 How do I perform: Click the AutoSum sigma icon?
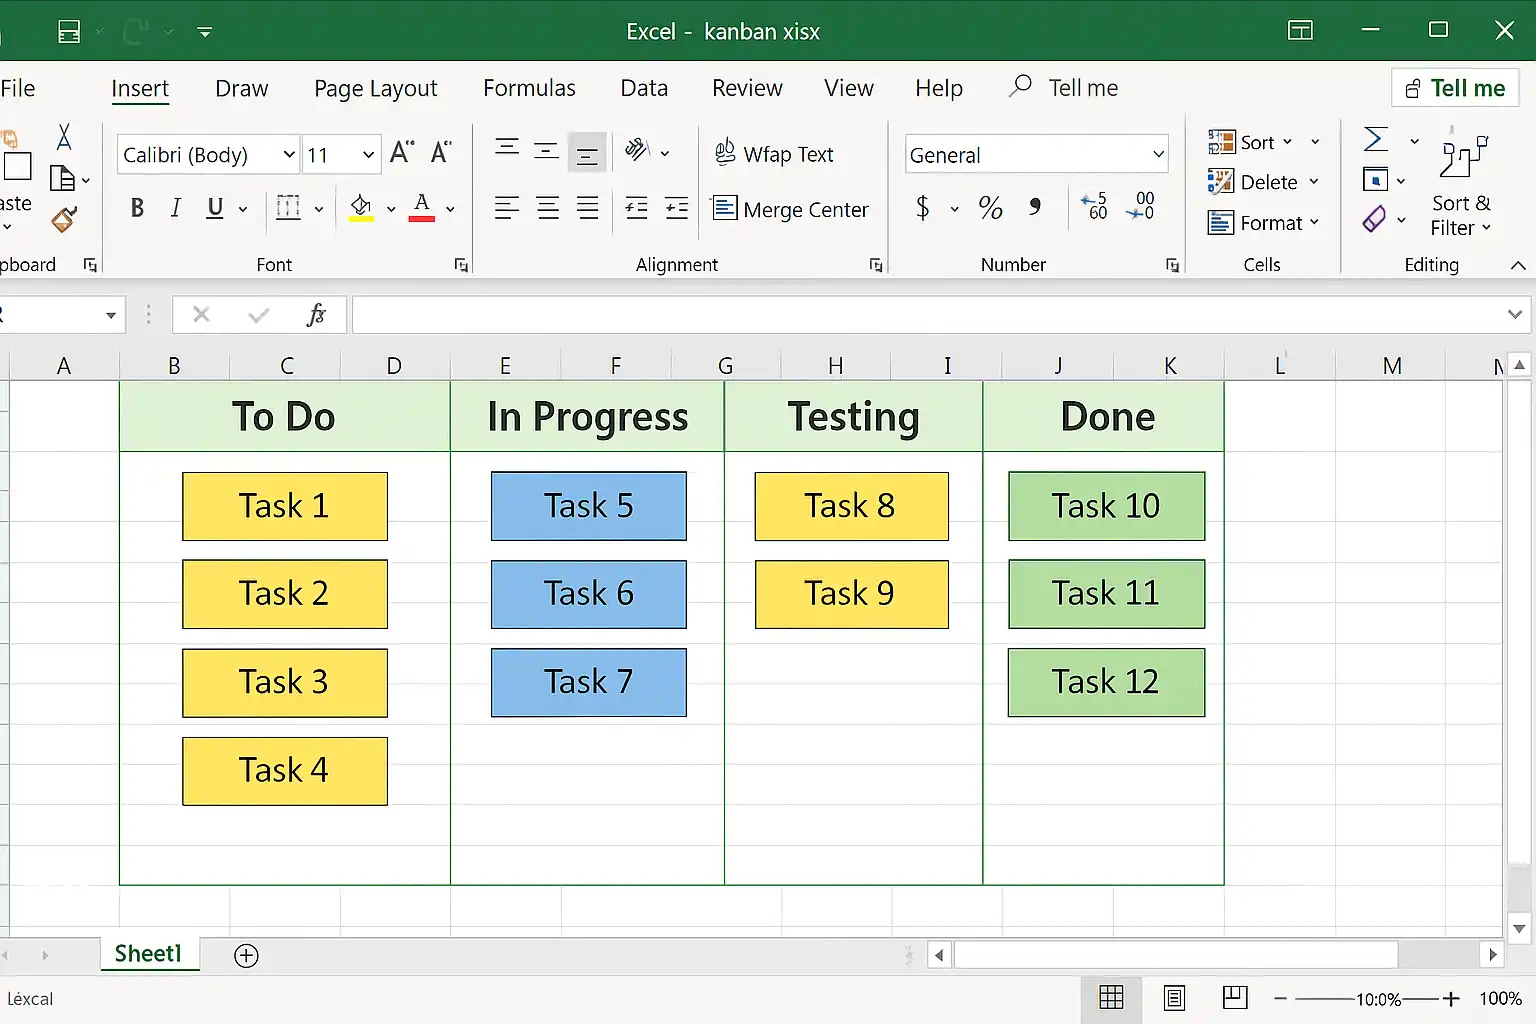(1376, 139)
